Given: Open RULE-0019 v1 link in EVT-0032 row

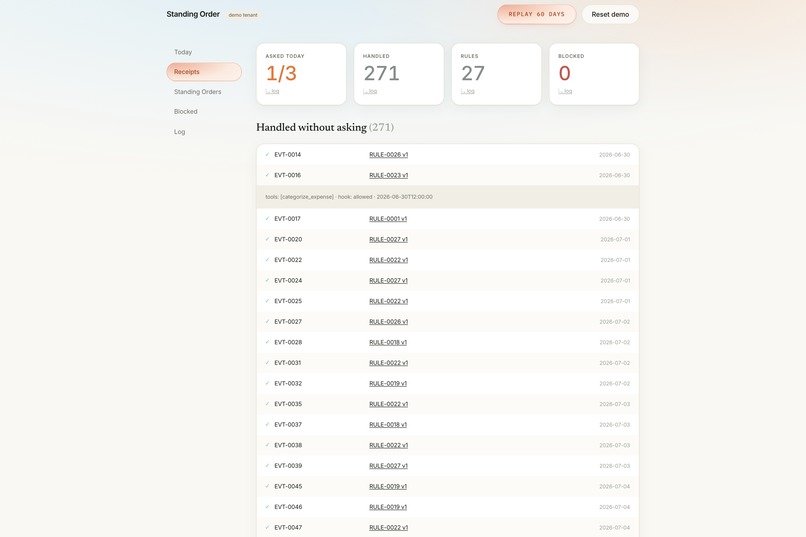Looking at the screenshot, I should (x=388, y=383).
